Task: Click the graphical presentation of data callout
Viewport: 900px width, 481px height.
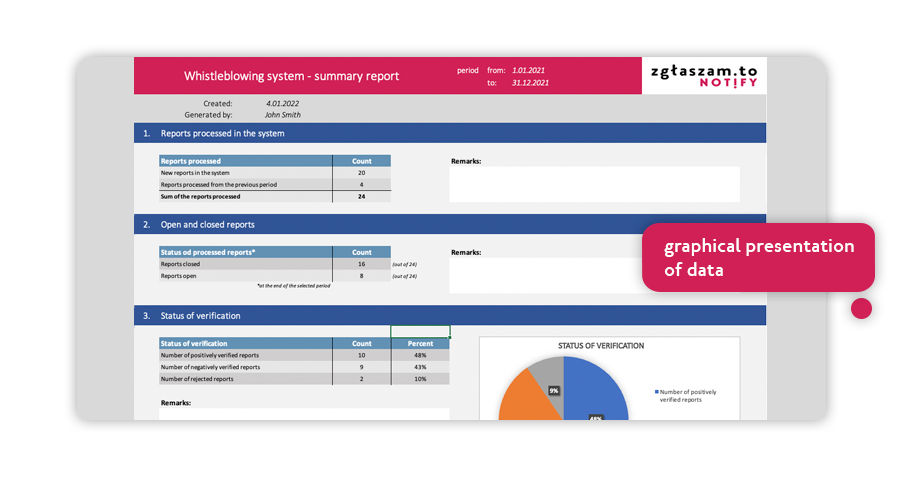Action: point(758,257)
